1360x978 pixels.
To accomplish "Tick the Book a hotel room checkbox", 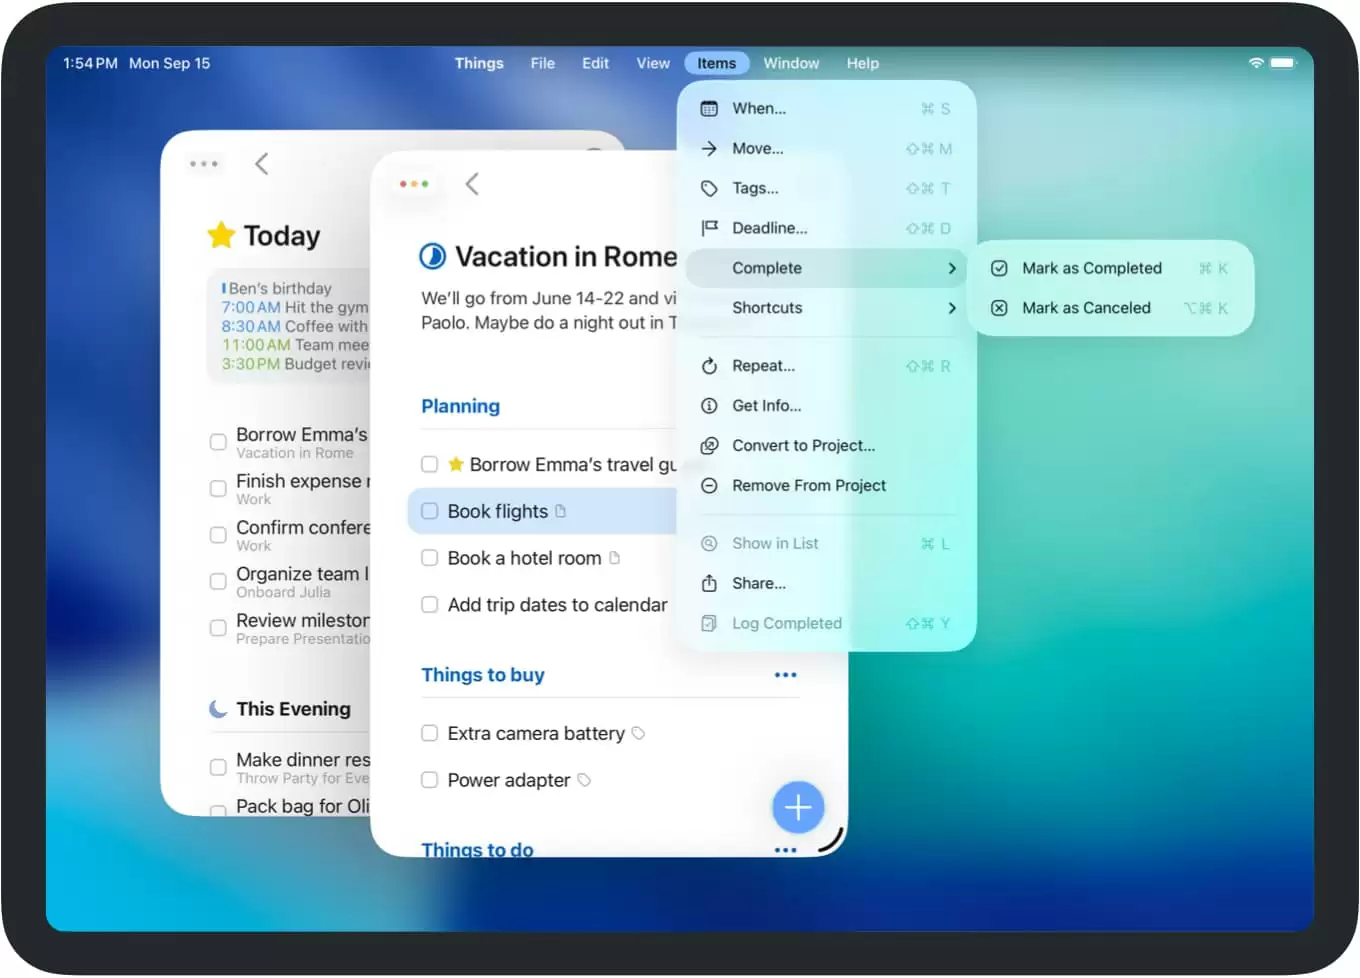I will pos(430,558).
